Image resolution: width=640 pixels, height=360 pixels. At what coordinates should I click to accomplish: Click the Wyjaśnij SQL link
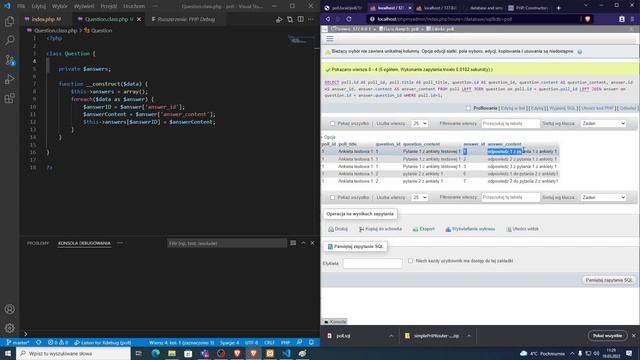562,108
